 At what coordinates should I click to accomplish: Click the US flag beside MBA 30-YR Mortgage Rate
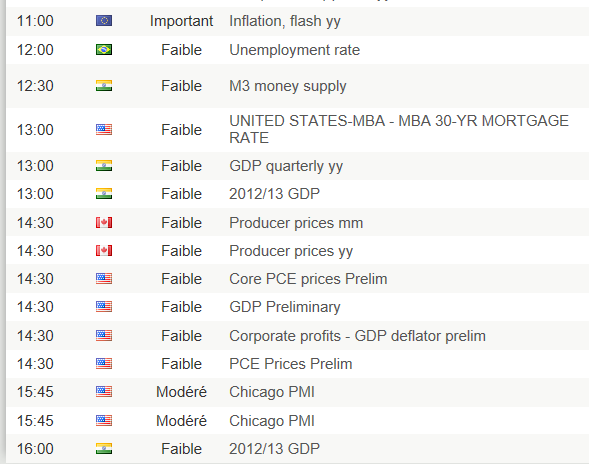[104, 130]
